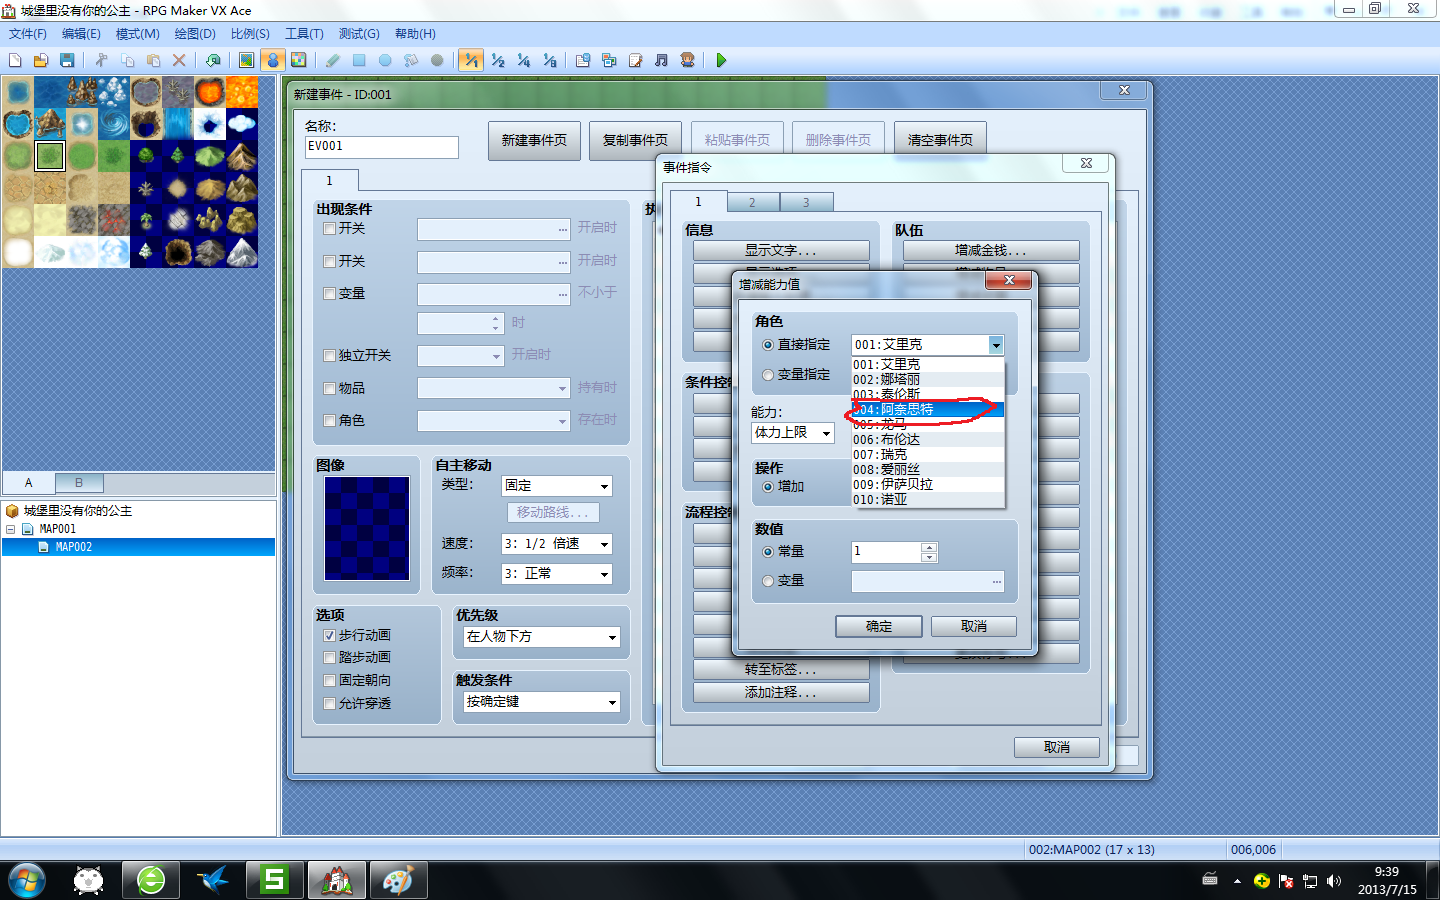Click the event 图像 graphic preview
Screen dimensions: 1440x900
[367, 528]
